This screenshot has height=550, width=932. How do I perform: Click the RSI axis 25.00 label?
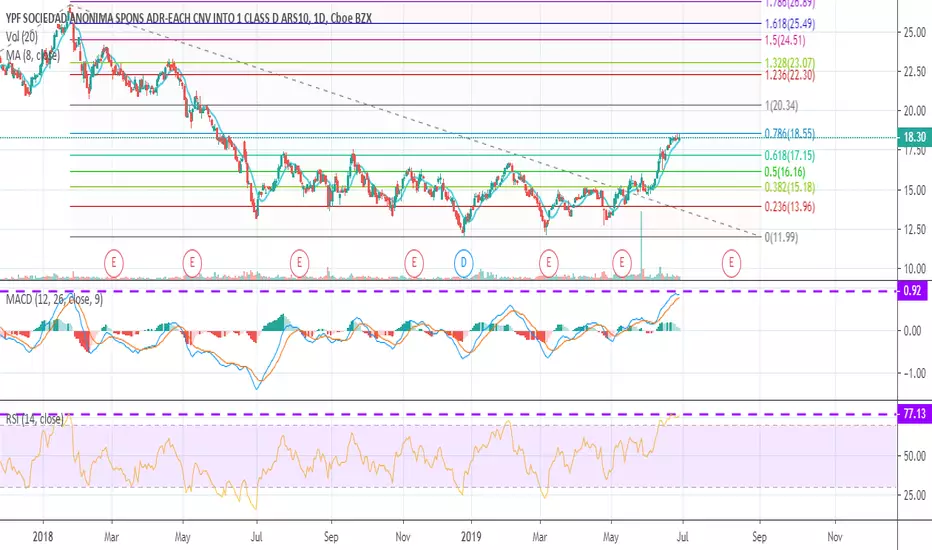pyautogui.click(x=914, y=495)
